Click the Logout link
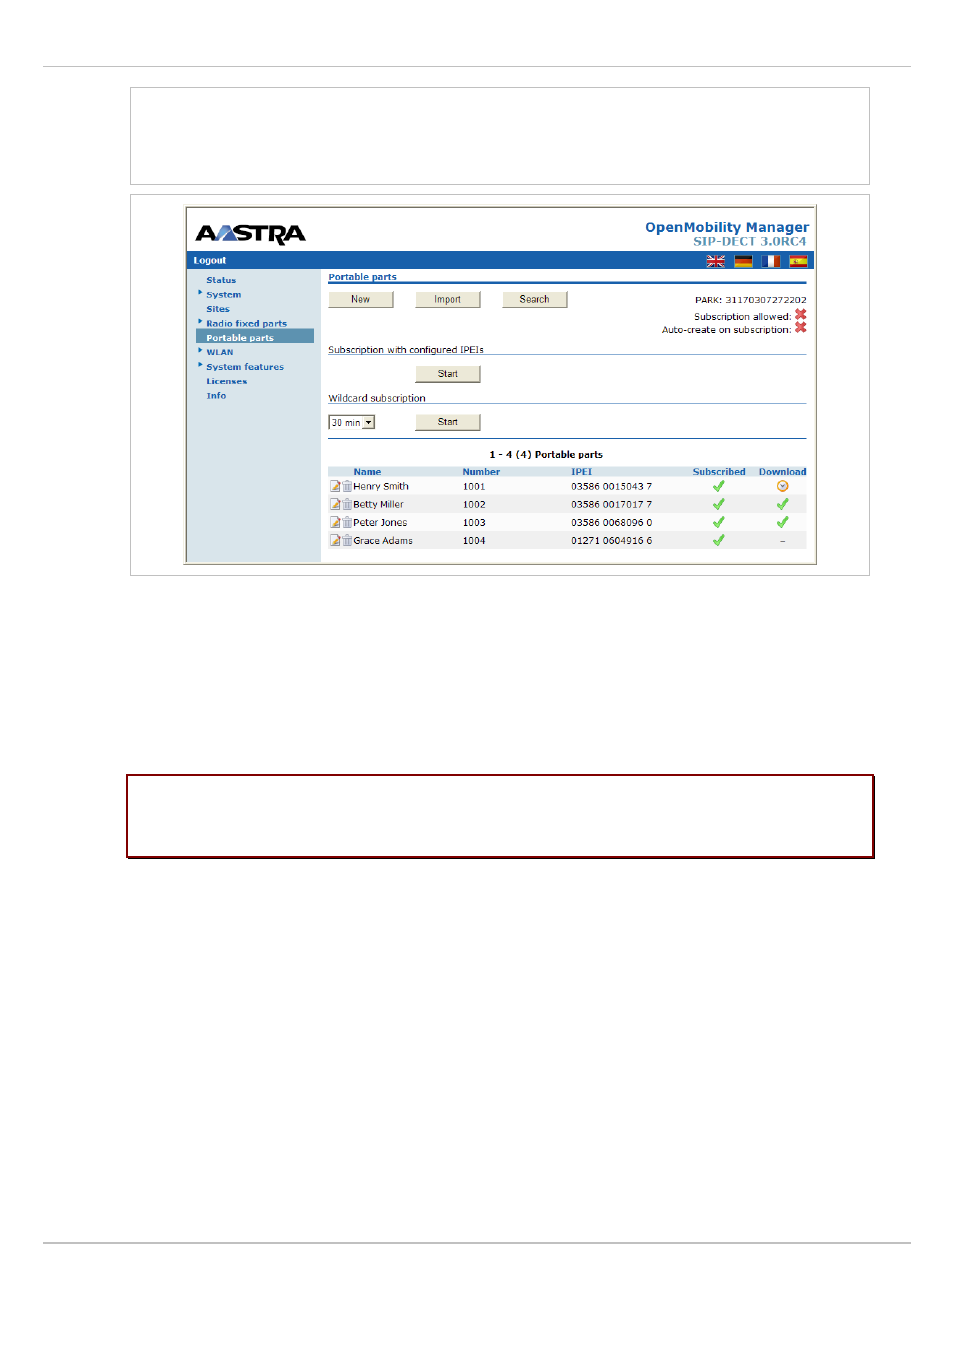The width and height of the screenshot is (955, 1350). (x=210, y=260)
